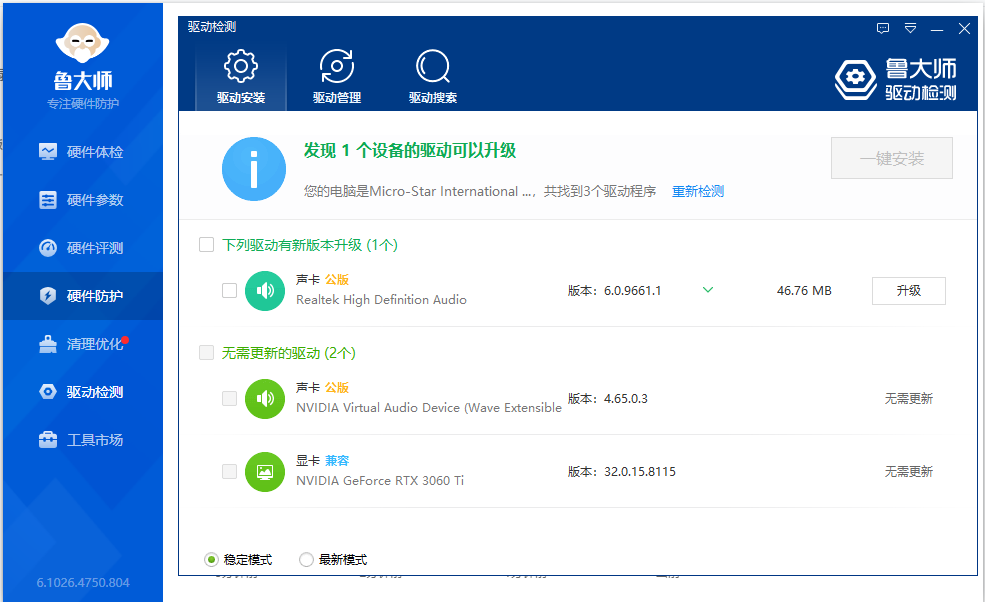Select 硬件防护 in the sidebar
This screenshot has height=602, width=985.
82,296
